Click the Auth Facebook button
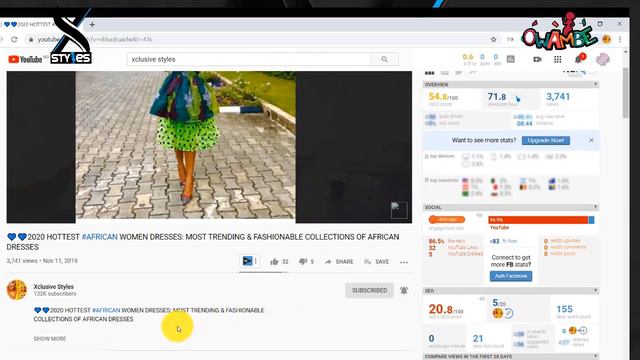This screenshot has height=360, width=640. (511, 276)
